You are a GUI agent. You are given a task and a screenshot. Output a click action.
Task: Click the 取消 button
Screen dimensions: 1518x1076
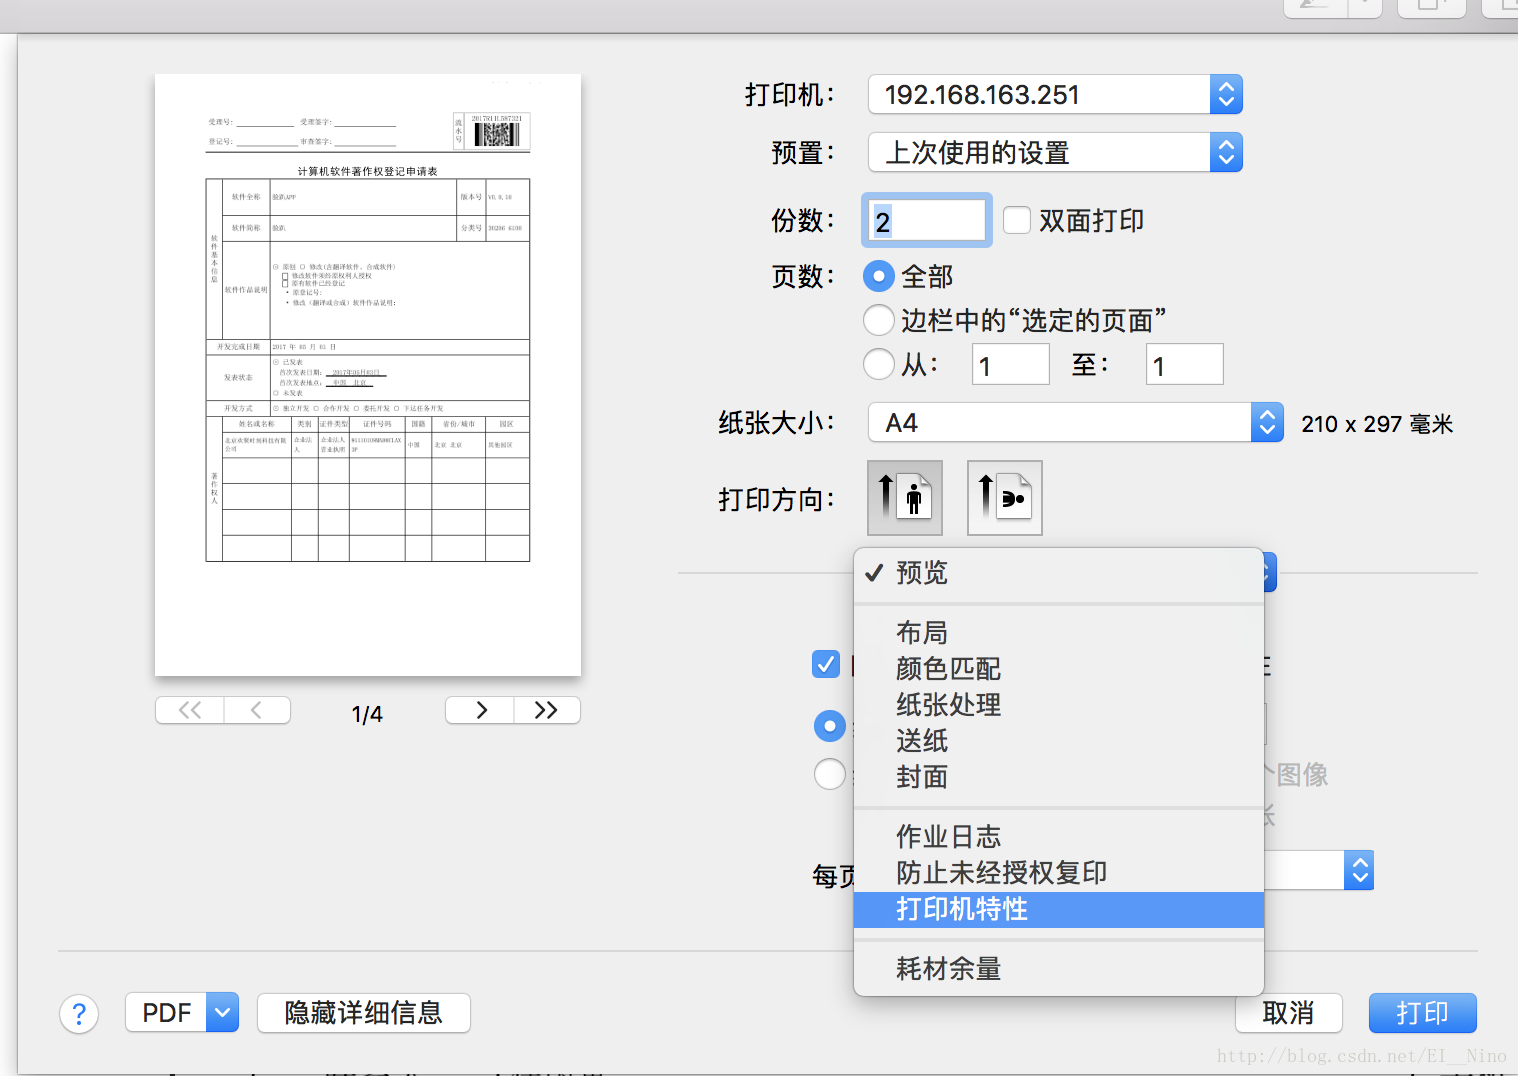coord(1288,1013)
